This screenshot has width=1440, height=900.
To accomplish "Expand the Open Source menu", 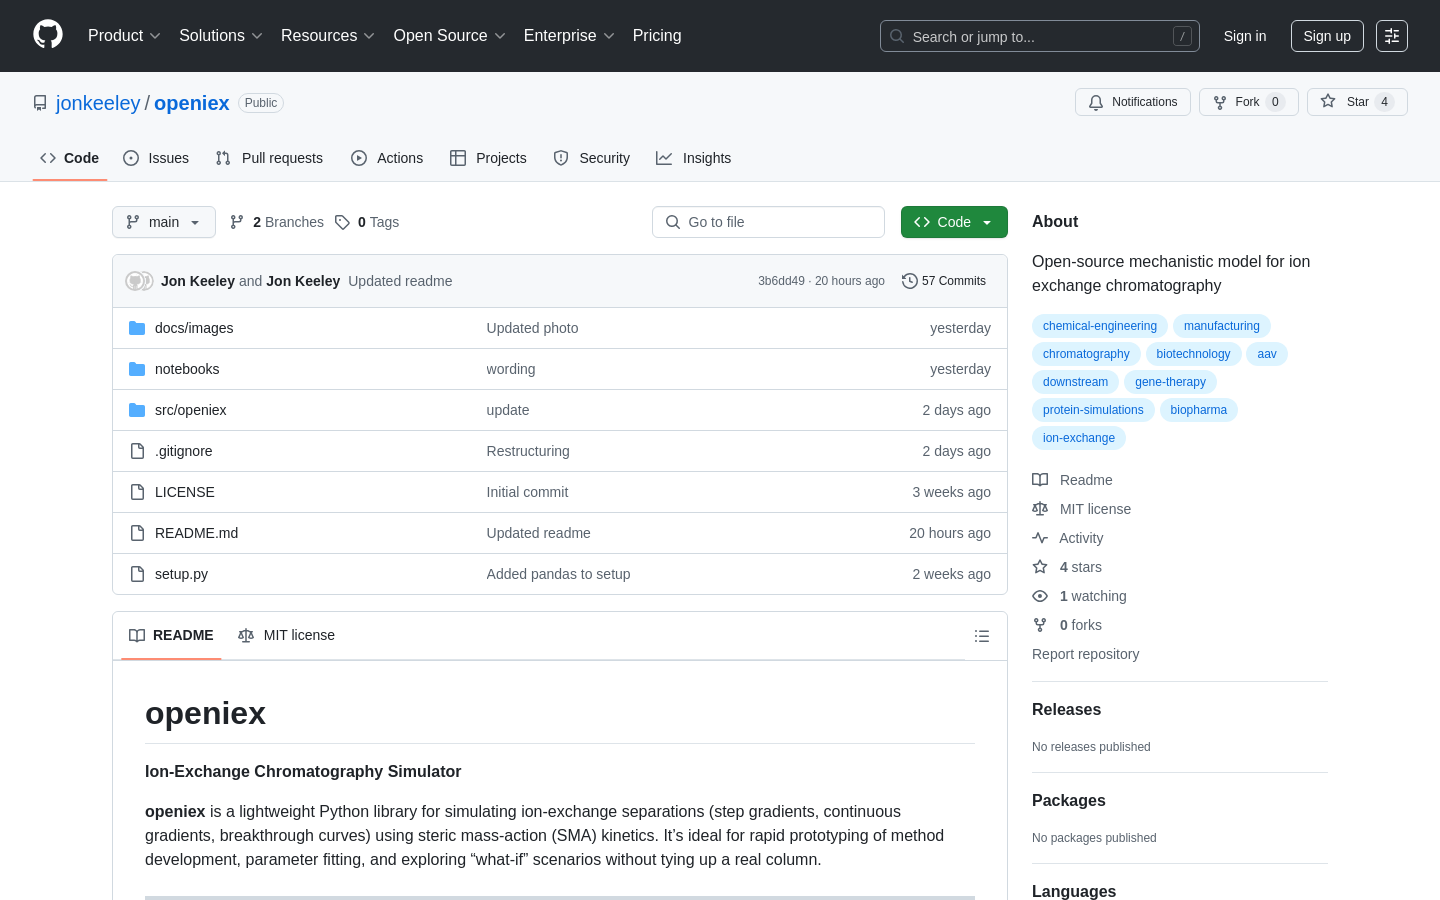I will (x=450, y=36).
